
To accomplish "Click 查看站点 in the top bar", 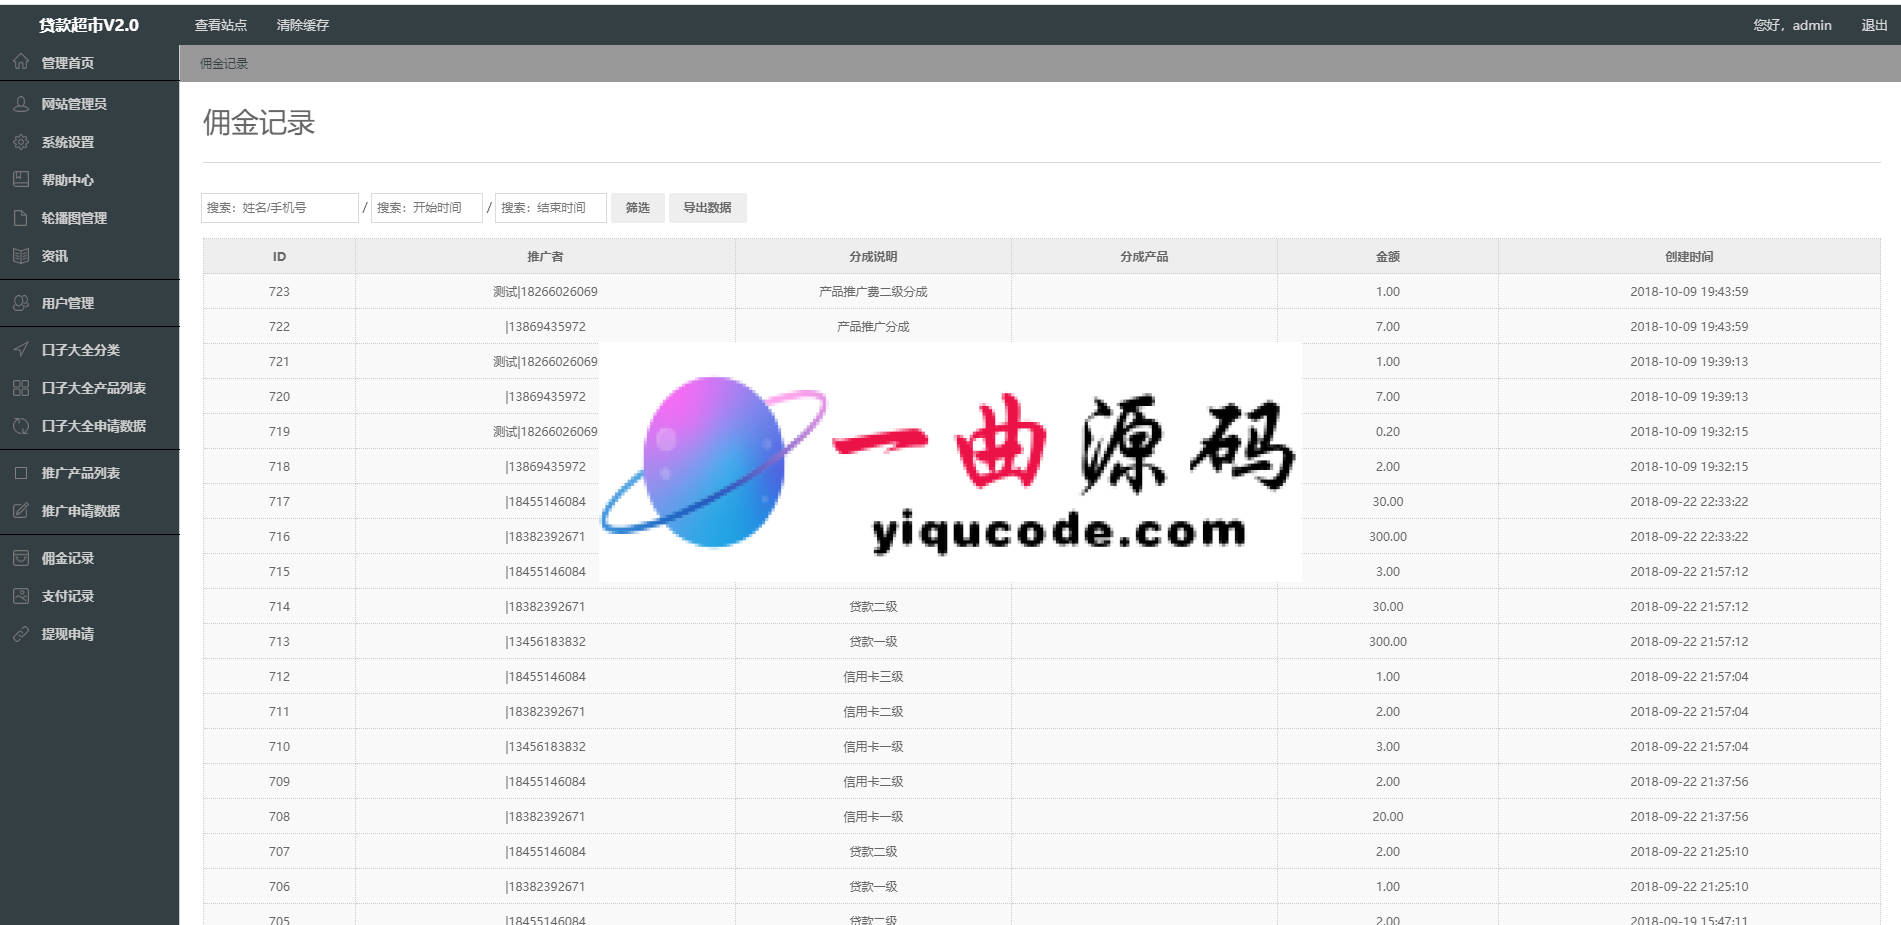I will pyautogui.click(x=220, y=25).
